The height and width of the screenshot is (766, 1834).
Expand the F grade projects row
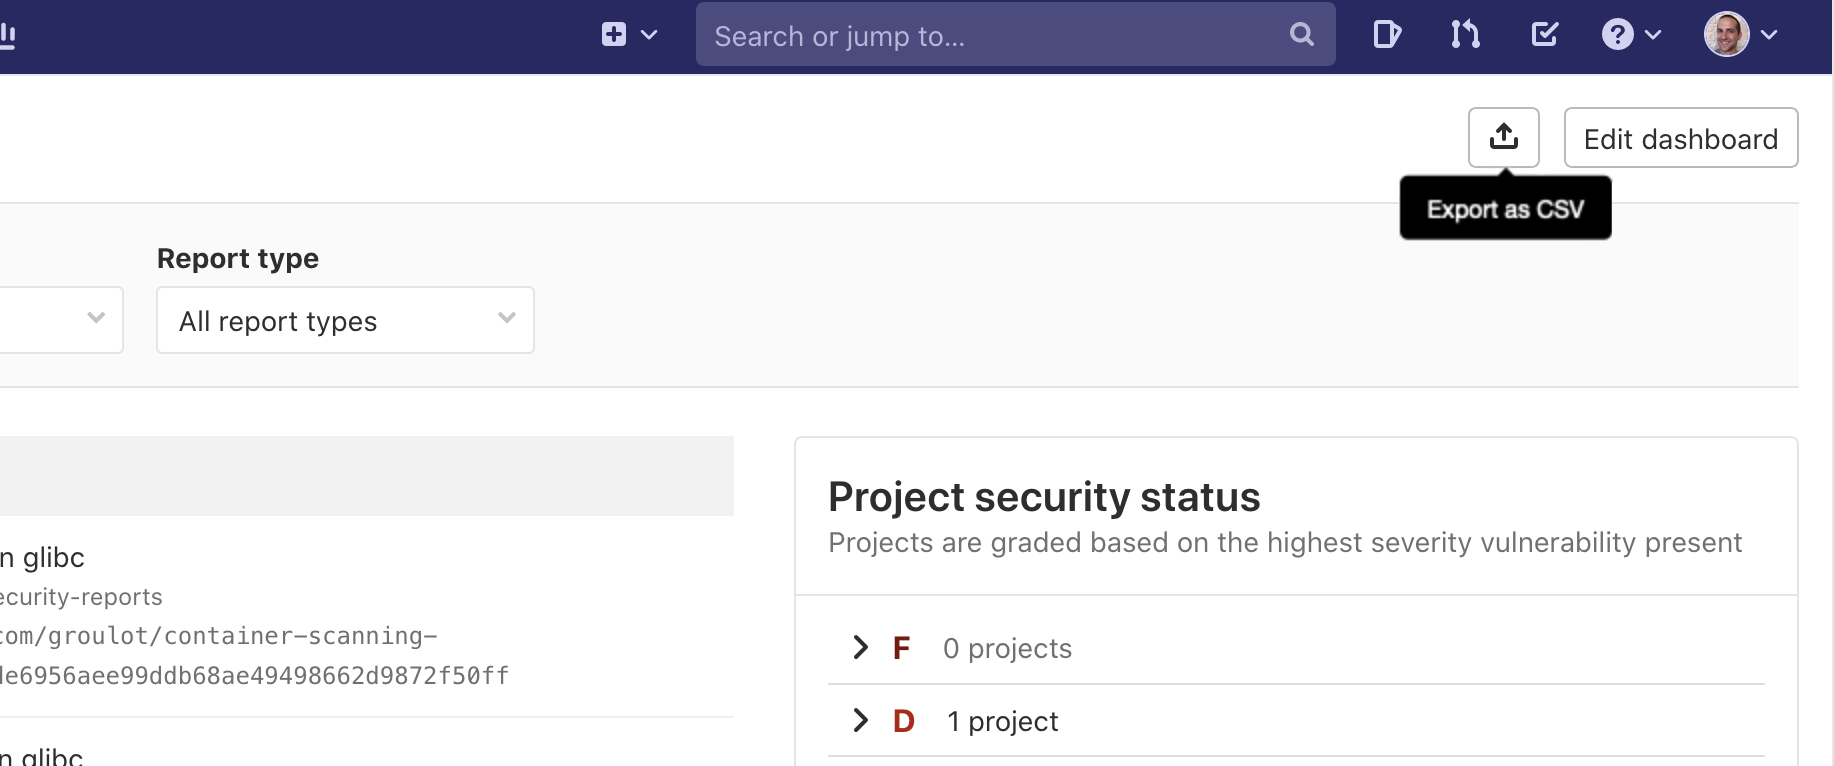point(860,648)
